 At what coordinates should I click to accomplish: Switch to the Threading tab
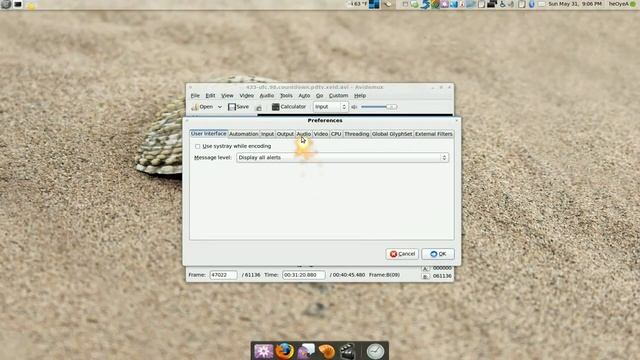click(356, 134)
